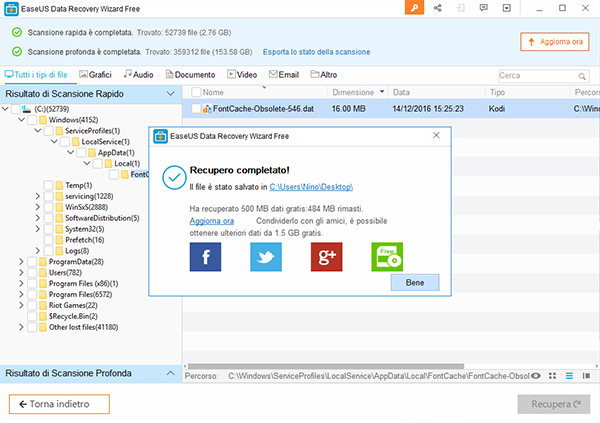The image size is (600, 423).
Task: Select the Temp(1) tree item
Action: [x=78, y=185]
